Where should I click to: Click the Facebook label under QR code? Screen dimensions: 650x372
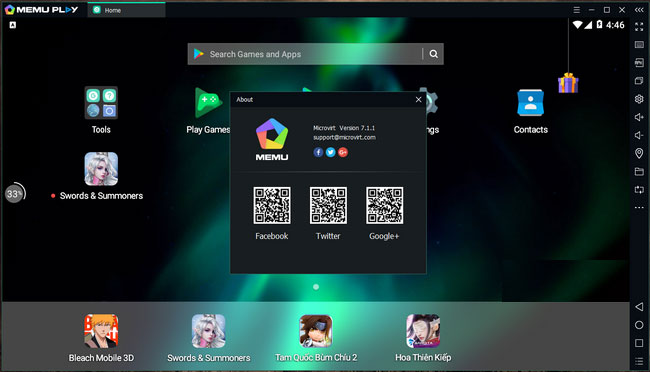[x=272, y=236]
